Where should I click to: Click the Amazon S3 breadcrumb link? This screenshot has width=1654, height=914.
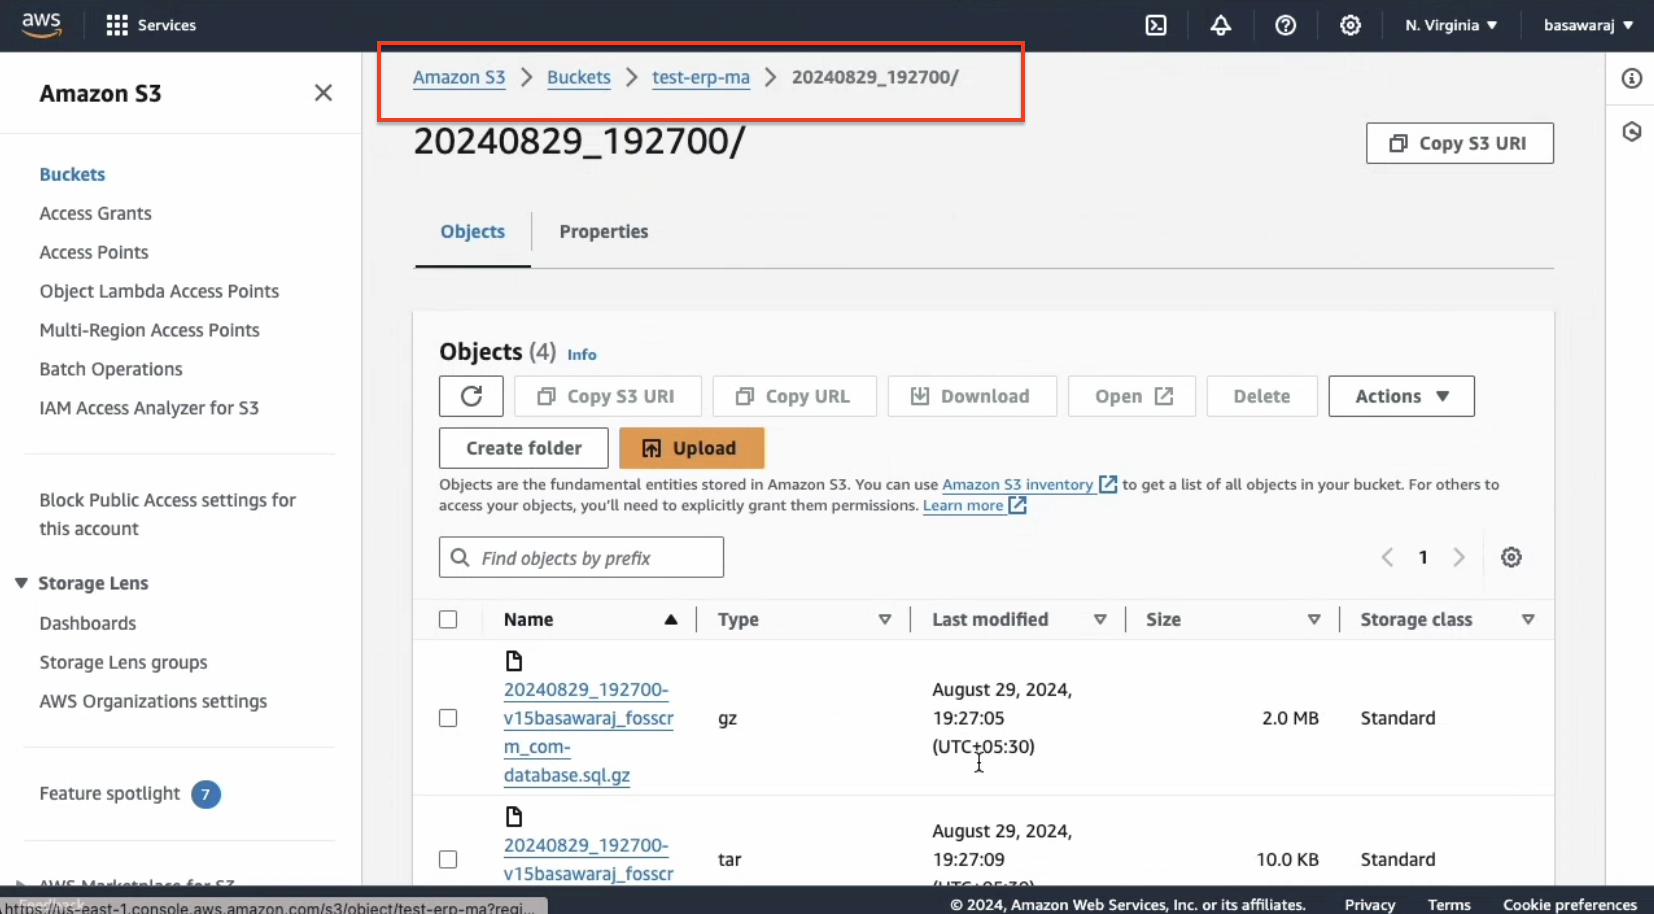click(x=459, y=77)
